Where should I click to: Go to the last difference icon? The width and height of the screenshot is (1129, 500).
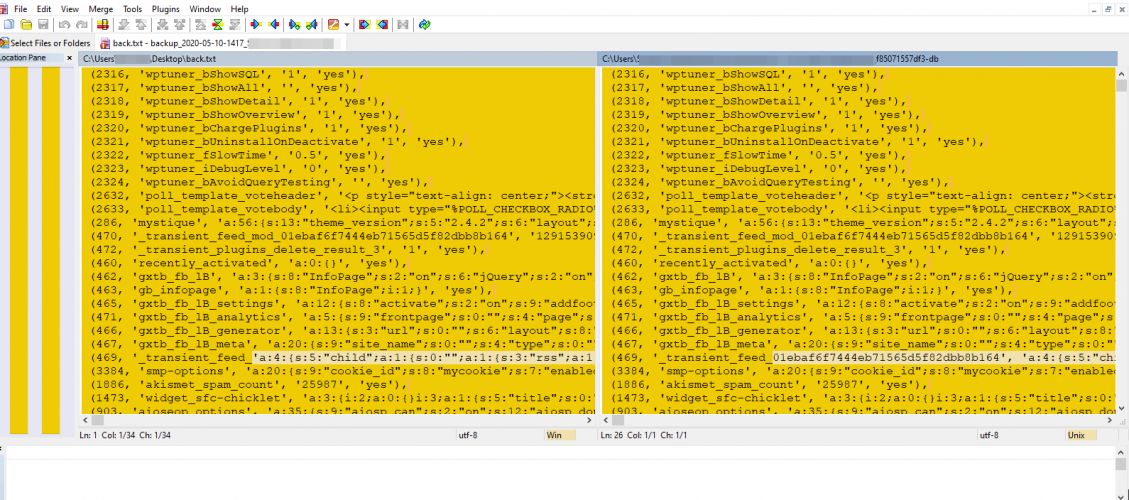click(235, 24)
